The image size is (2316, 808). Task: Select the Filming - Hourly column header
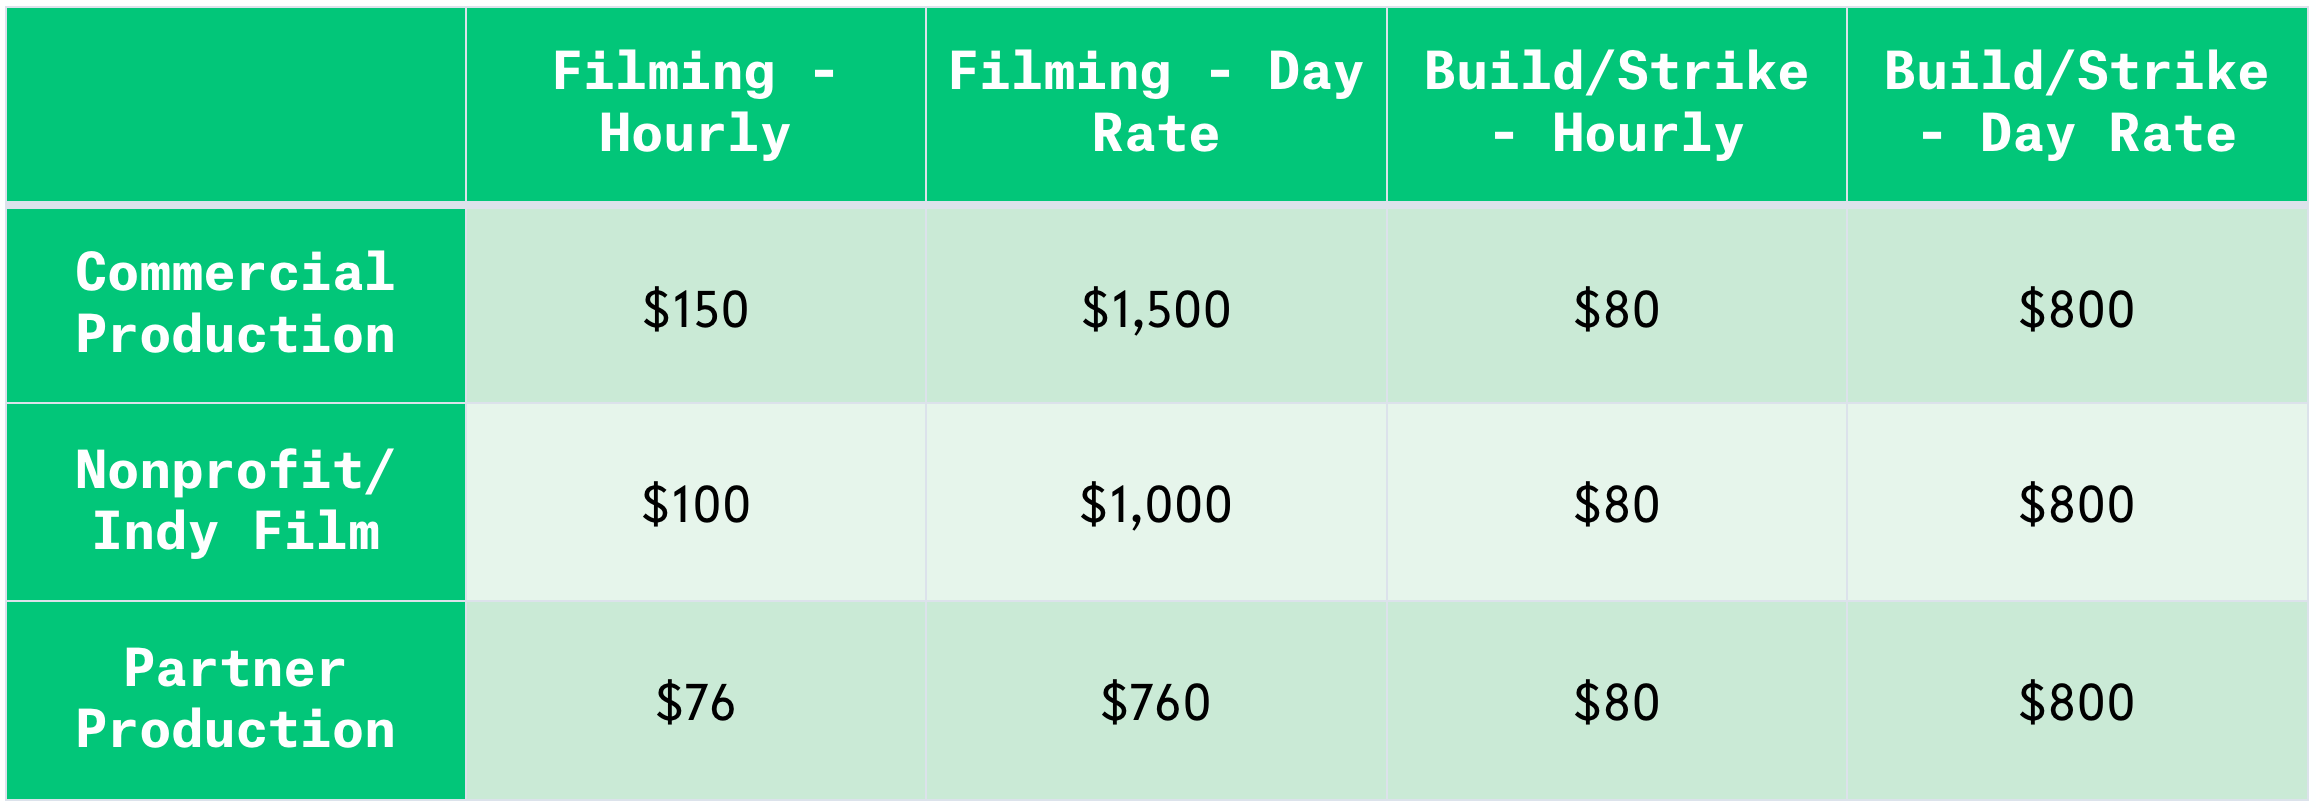696,104
